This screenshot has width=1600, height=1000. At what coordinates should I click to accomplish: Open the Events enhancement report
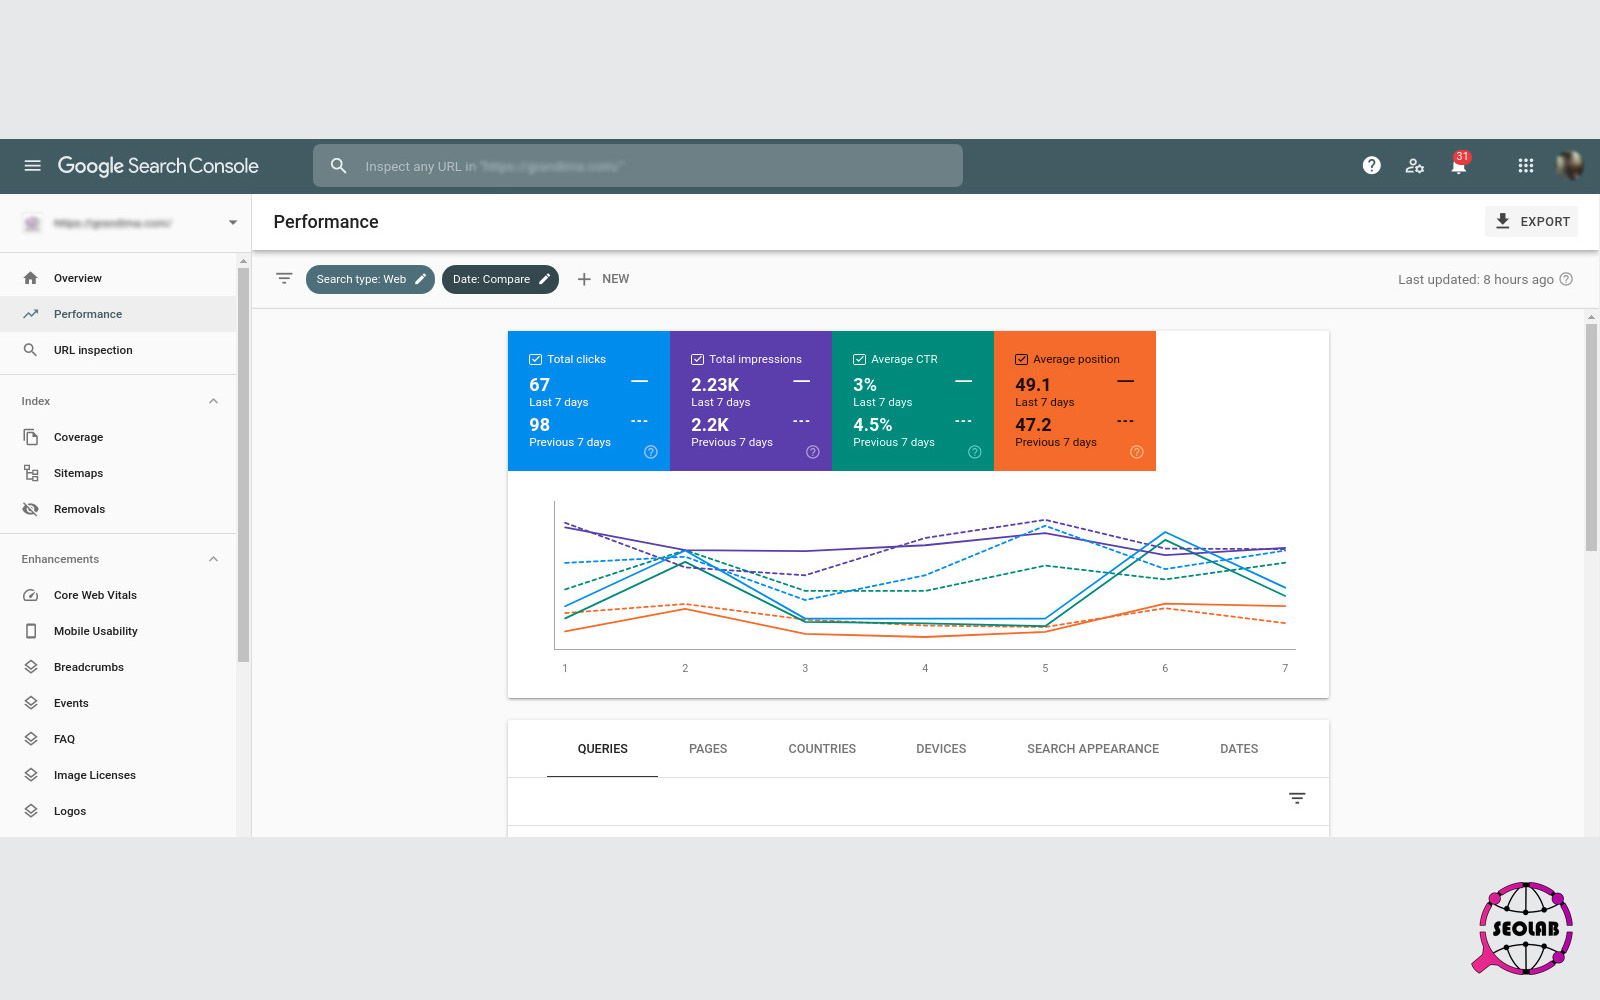118,703
